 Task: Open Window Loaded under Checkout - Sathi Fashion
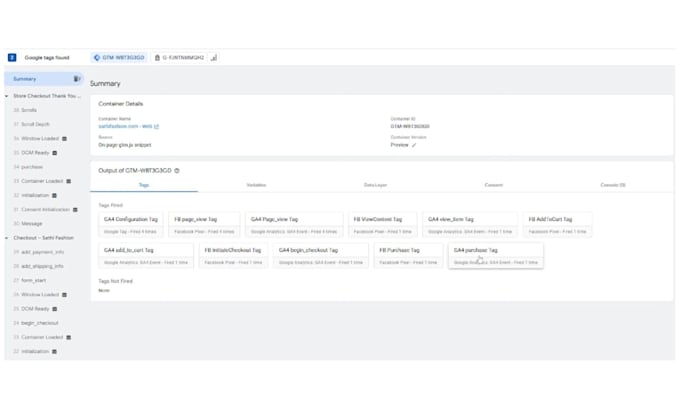coord(40,294)
